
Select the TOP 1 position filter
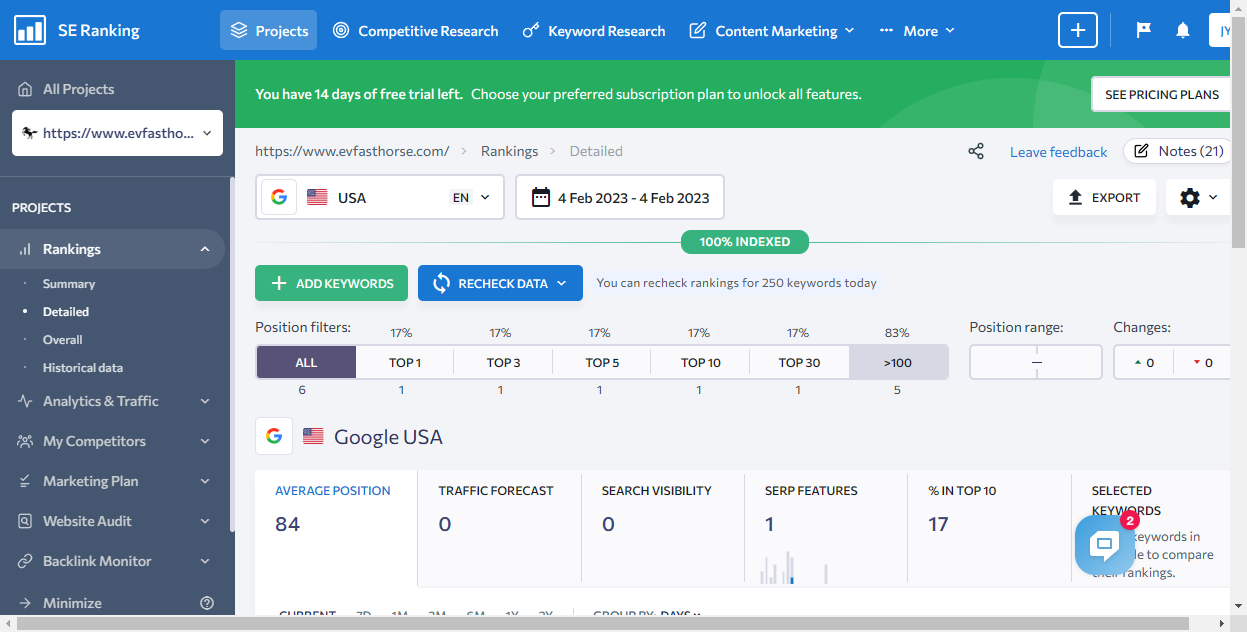[405, 362]
